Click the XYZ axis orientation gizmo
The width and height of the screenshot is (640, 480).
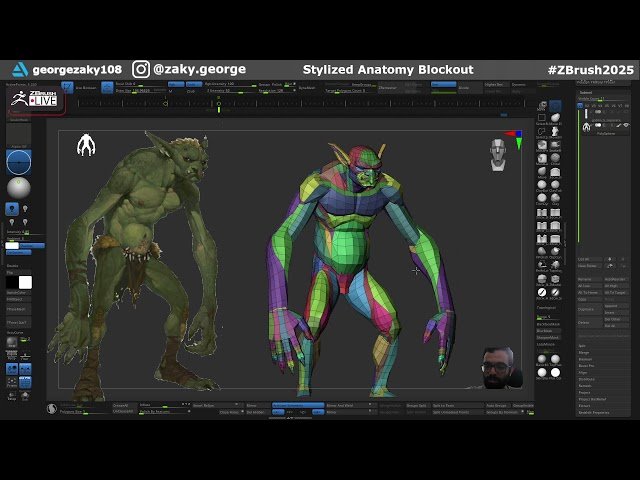pyautogui.click(x=515, y=139)
